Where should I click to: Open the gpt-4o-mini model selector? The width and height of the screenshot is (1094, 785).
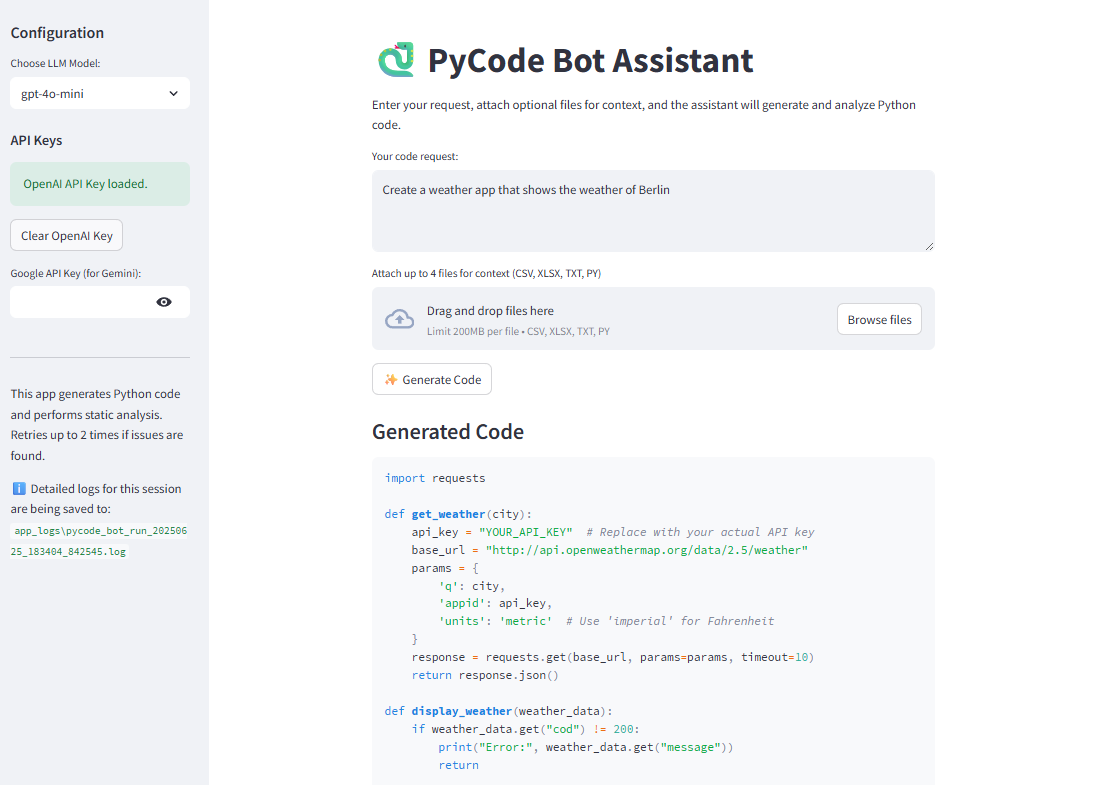pyautogui.click(x=90, y=93)
